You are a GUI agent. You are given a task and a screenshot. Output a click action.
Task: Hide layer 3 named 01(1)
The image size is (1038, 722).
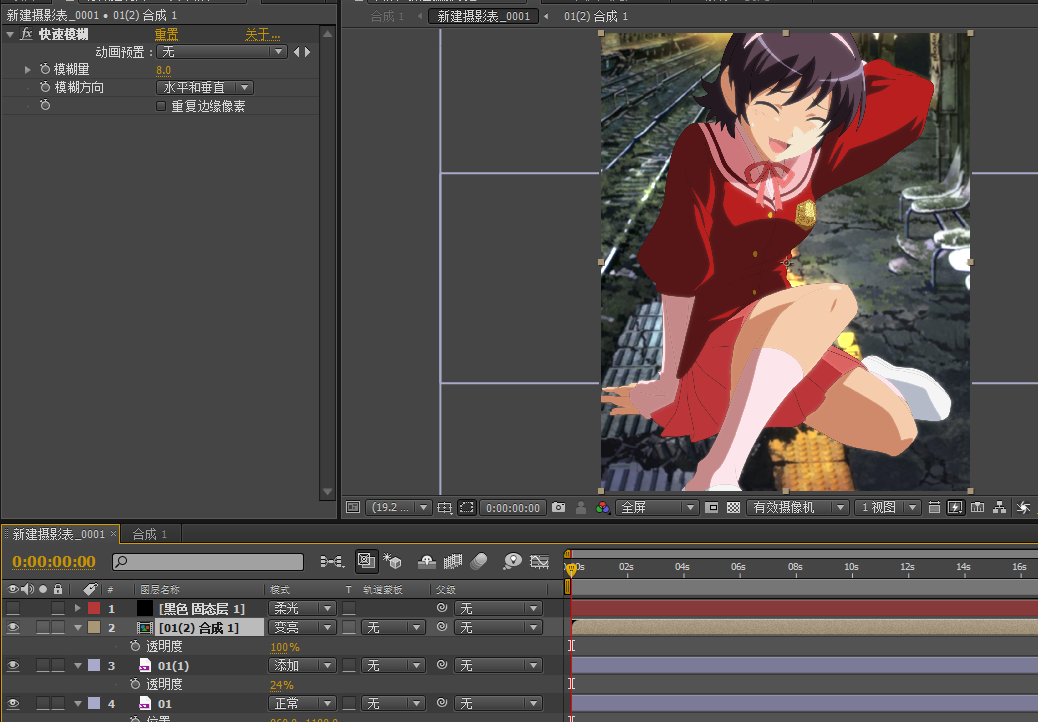coord(13,665)
